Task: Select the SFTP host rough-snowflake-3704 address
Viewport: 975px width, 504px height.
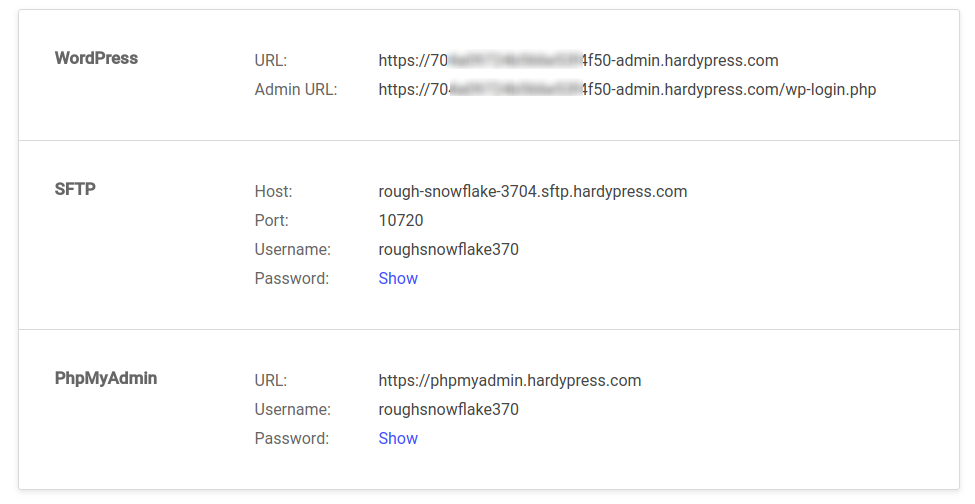Action: click(532, 191)
